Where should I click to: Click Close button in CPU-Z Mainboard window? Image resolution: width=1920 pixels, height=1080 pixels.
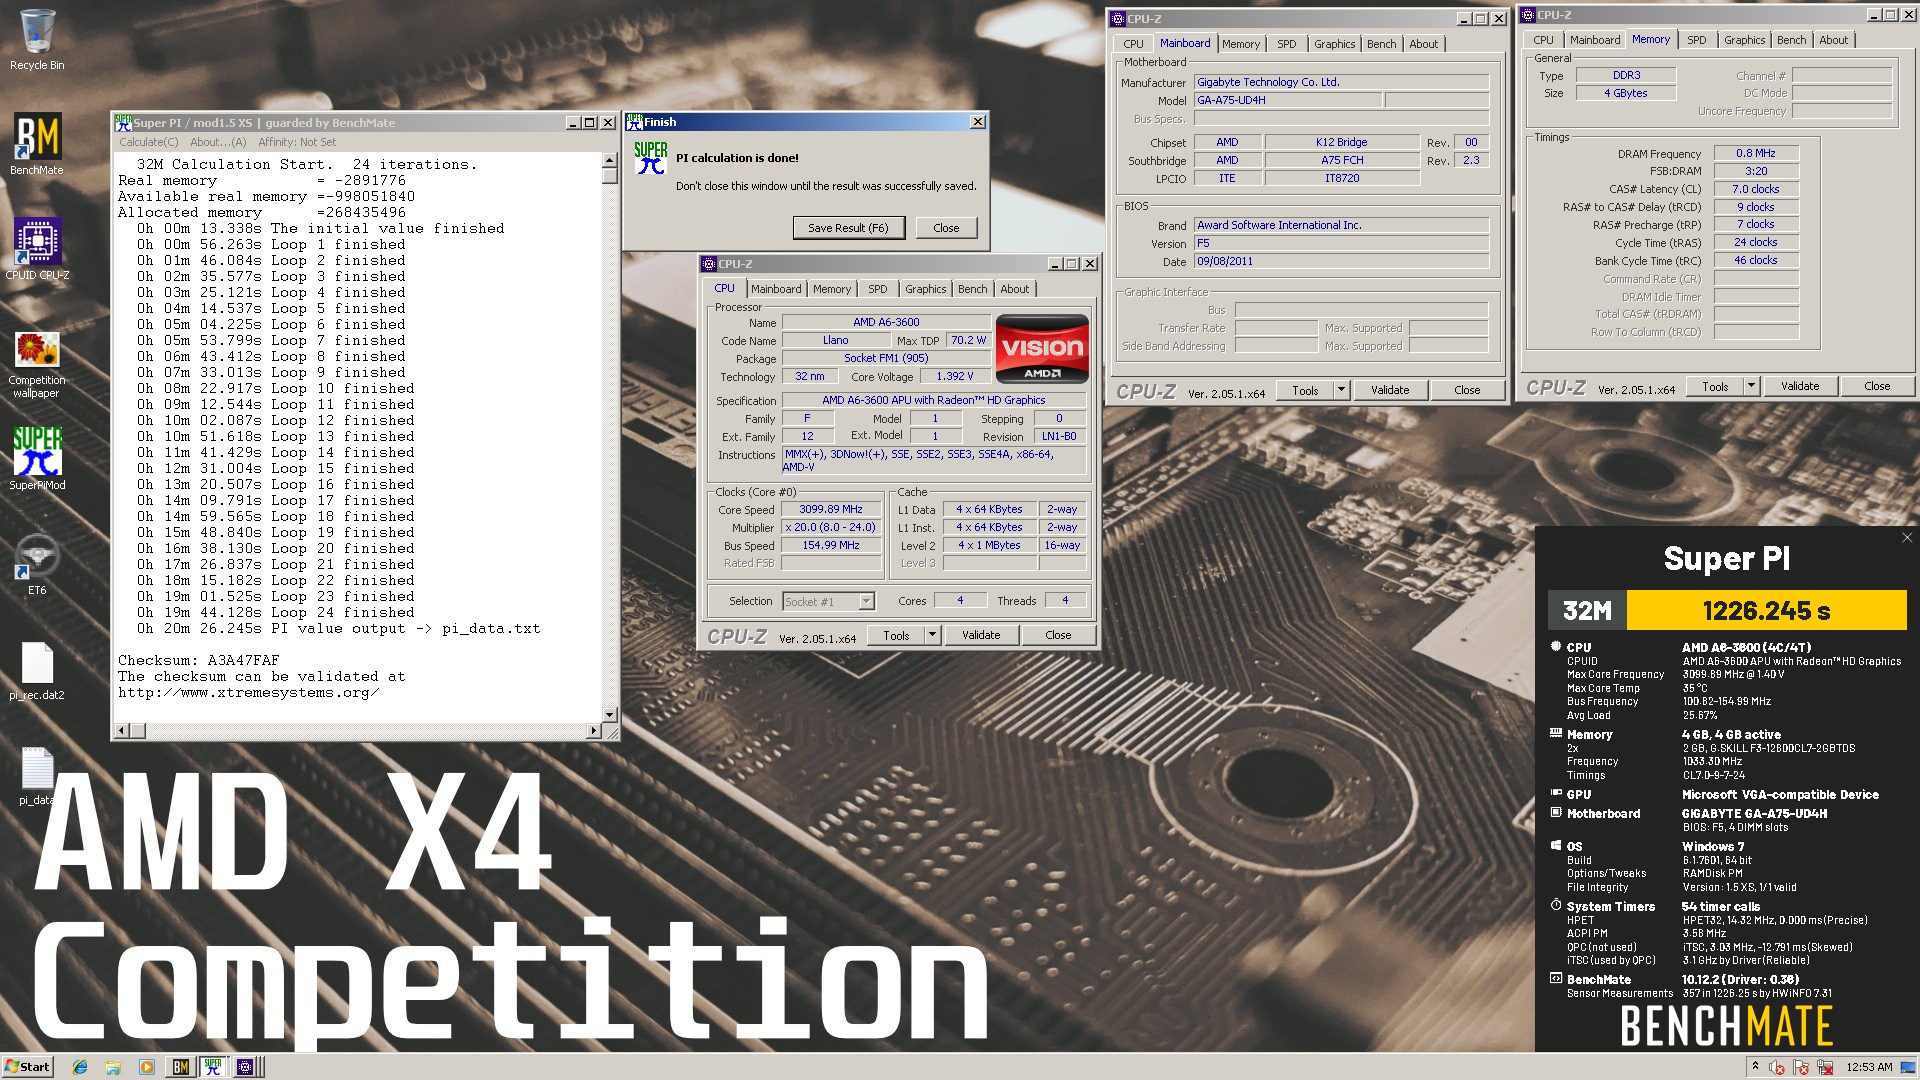click(x=1467, y=390)
